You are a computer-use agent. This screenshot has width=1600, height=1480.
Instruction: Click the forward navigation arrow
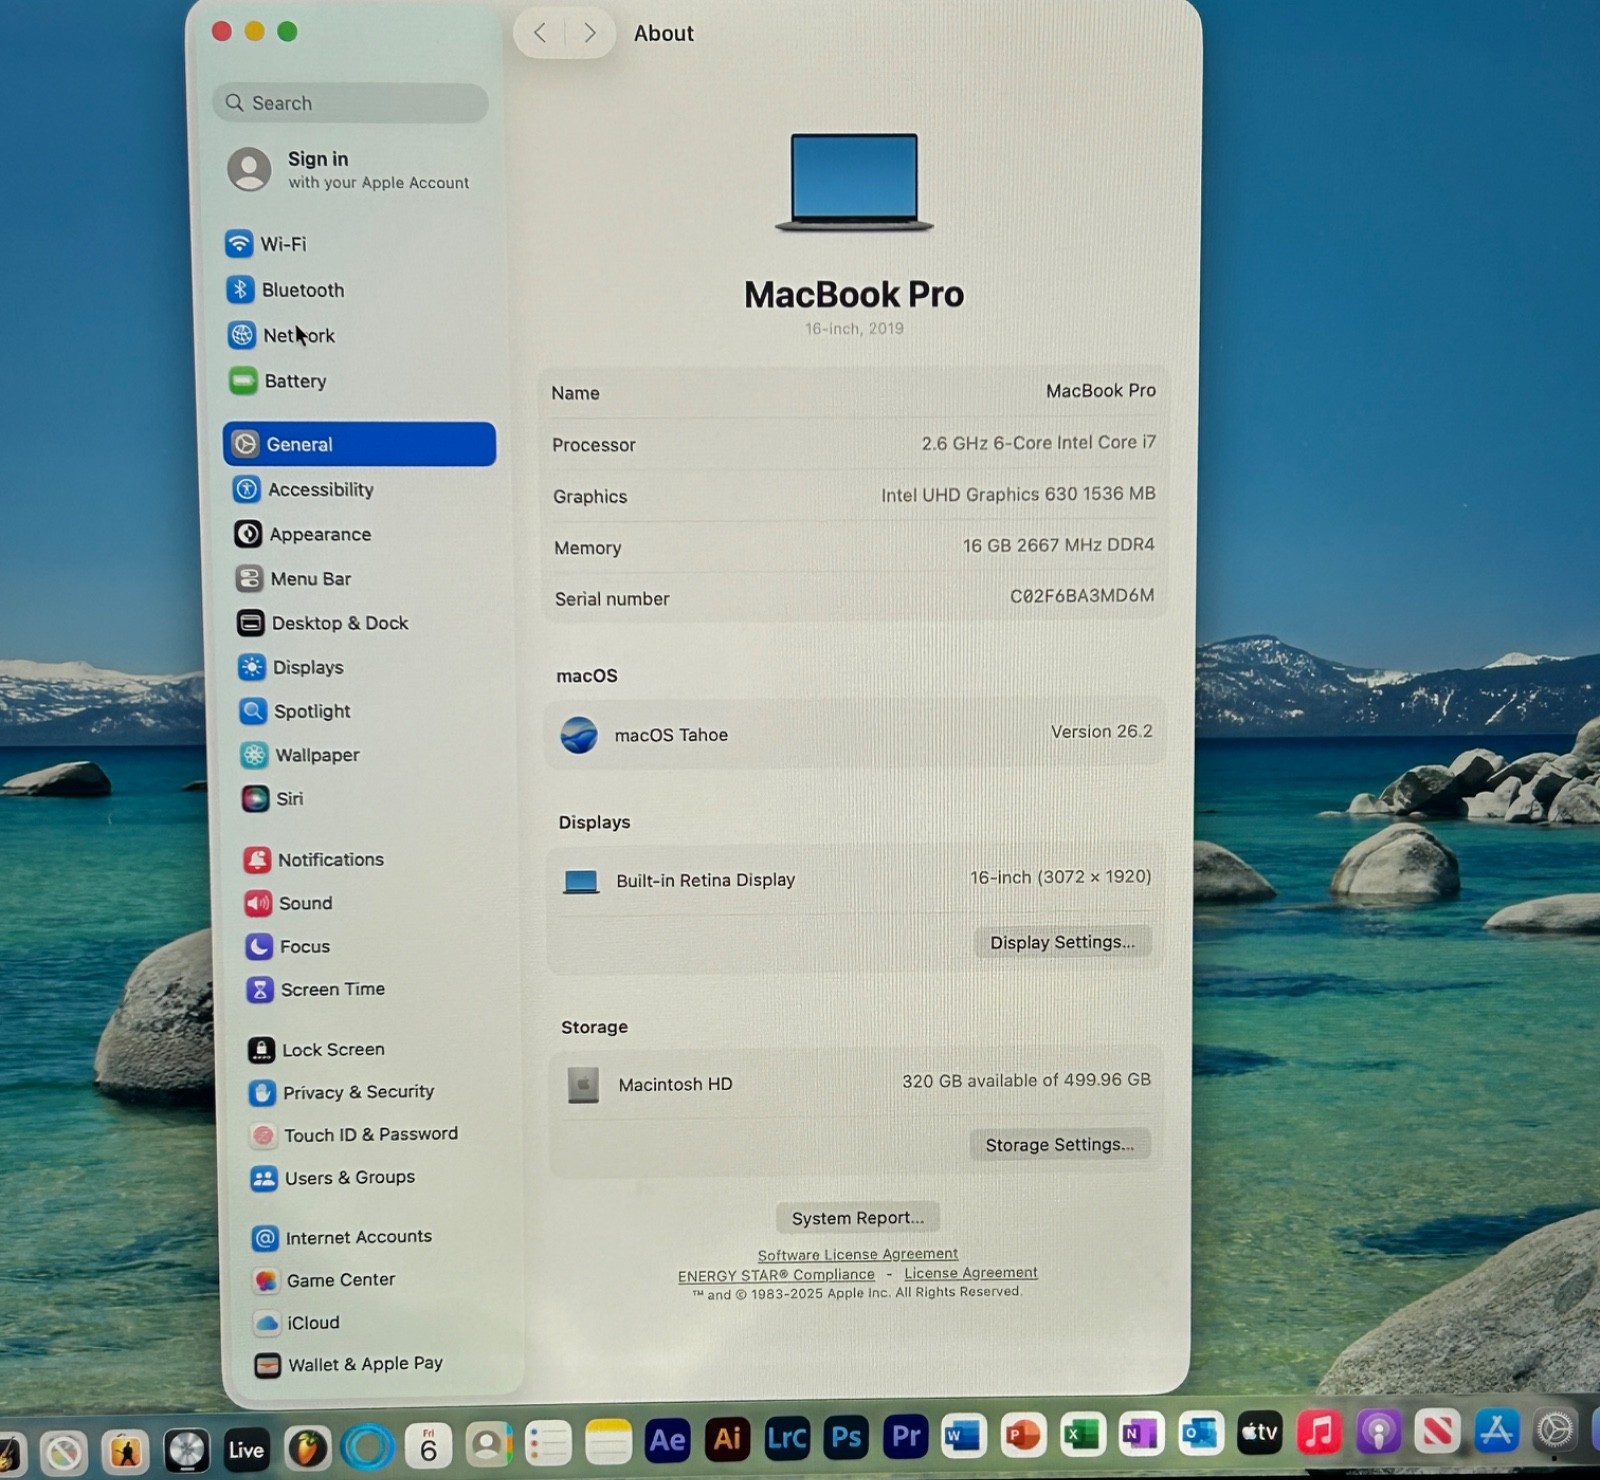click(x=590, y=33)
